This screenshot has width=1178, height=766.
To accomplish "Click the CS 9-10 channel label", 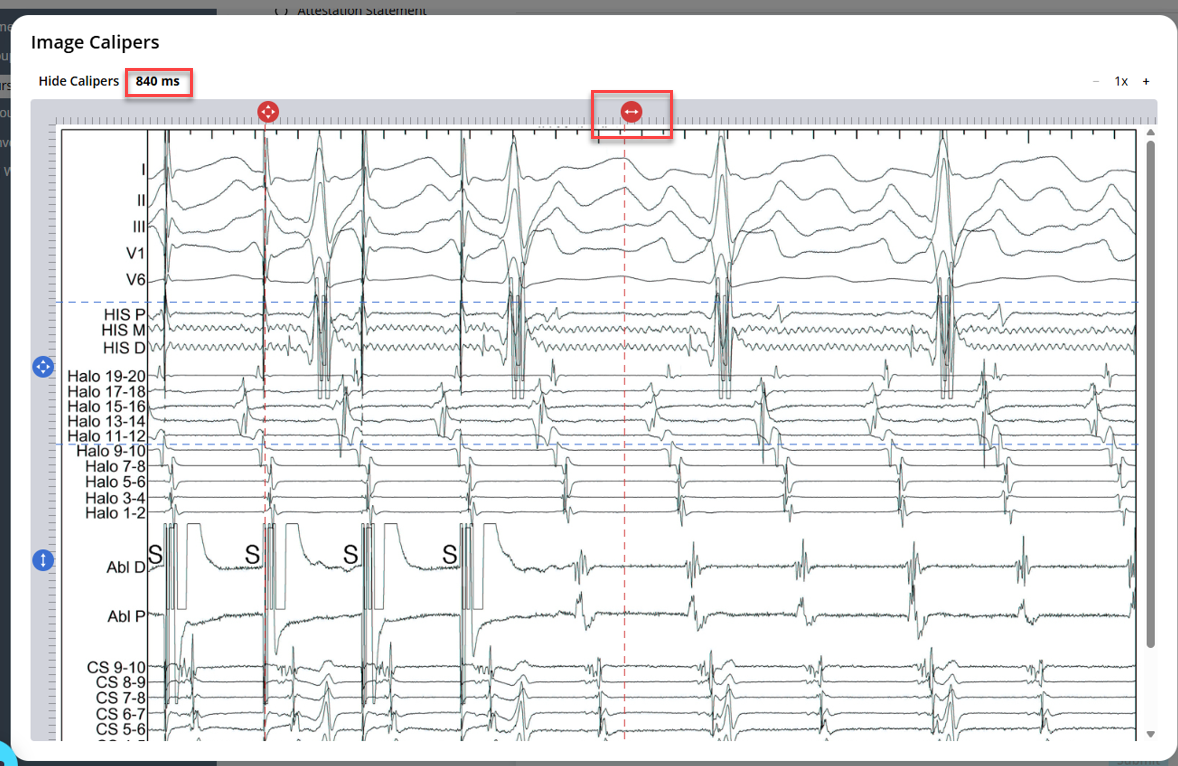I will coord(116,668).
